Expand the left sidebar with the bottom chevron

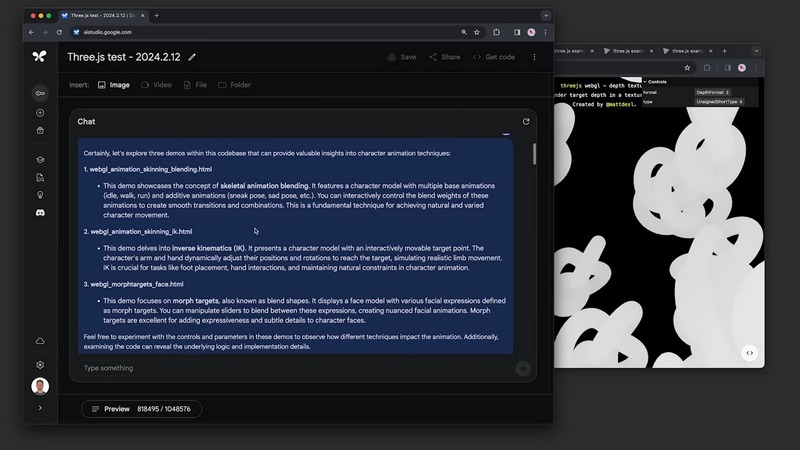tap(40, 408)
